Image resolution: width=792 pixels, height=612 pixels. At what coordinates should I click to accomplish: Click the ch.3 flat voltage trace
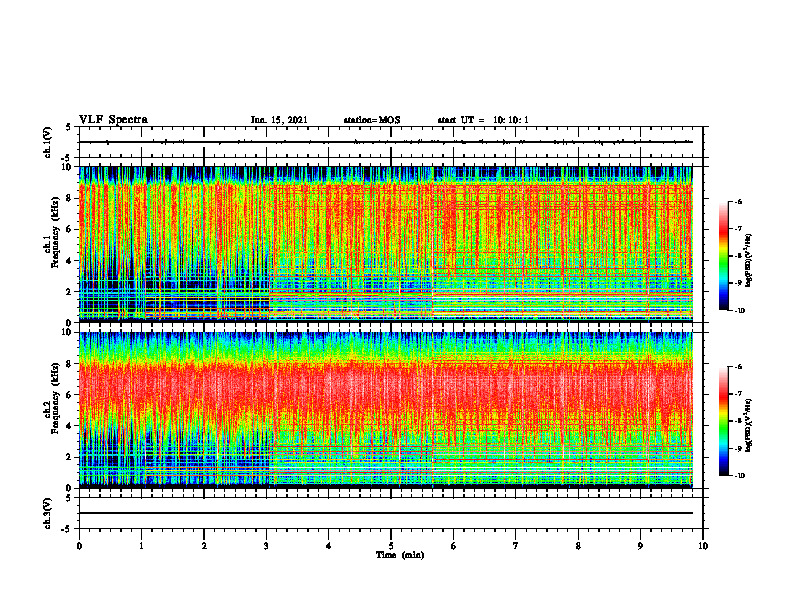pos(386,513)
